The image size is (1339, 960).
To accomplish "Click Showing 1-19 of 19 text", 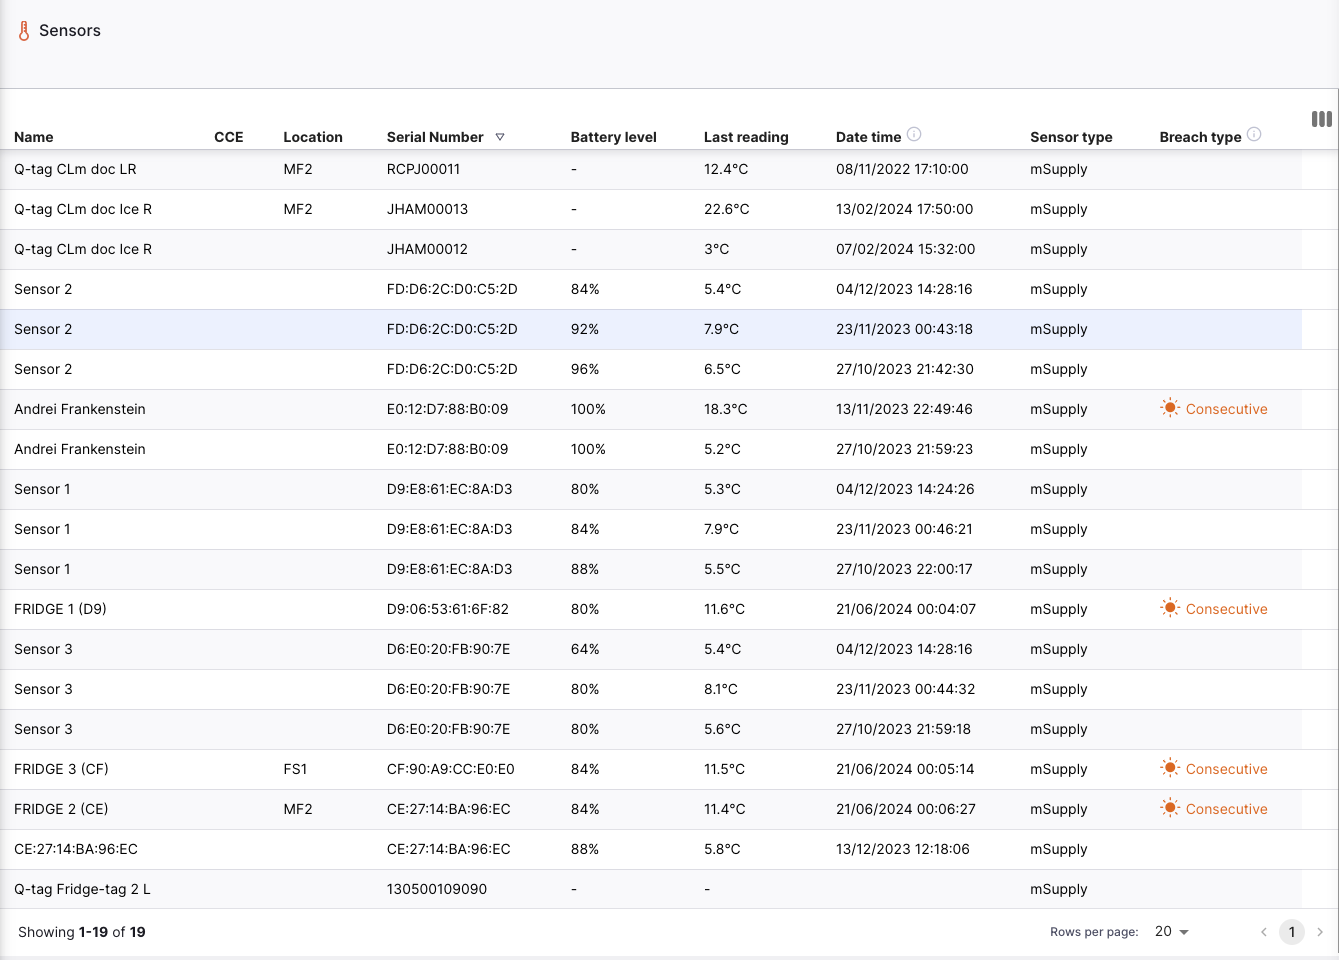I will pos(82,932).
